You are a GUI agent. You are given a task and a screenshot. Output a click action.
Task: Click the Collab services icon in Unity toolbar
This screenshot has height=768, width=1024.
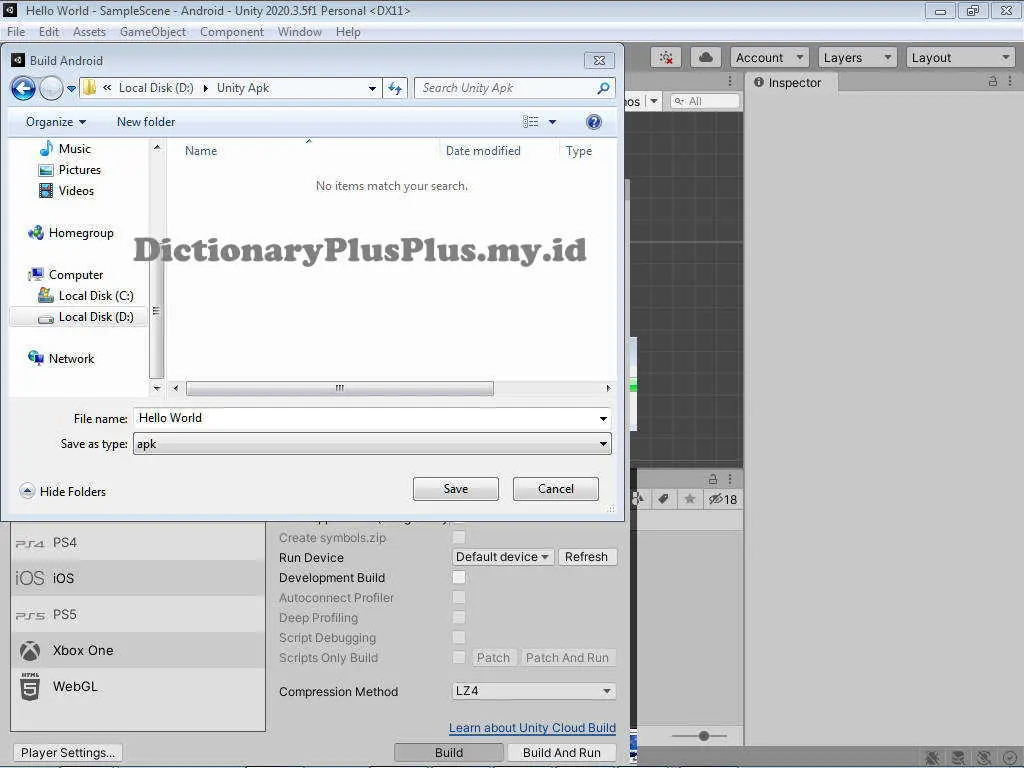(x=665, y=57)
